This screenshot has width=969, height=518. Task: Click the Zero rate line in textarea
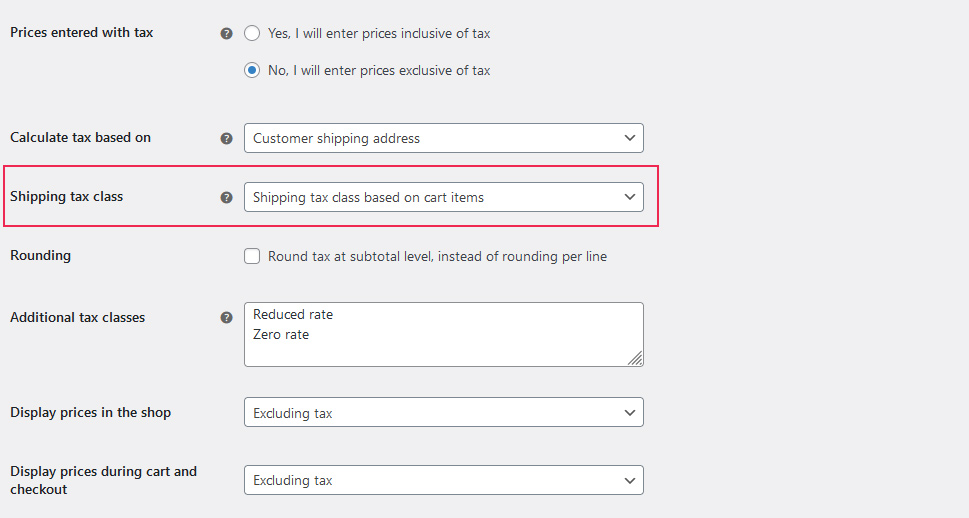coord(281,334)
